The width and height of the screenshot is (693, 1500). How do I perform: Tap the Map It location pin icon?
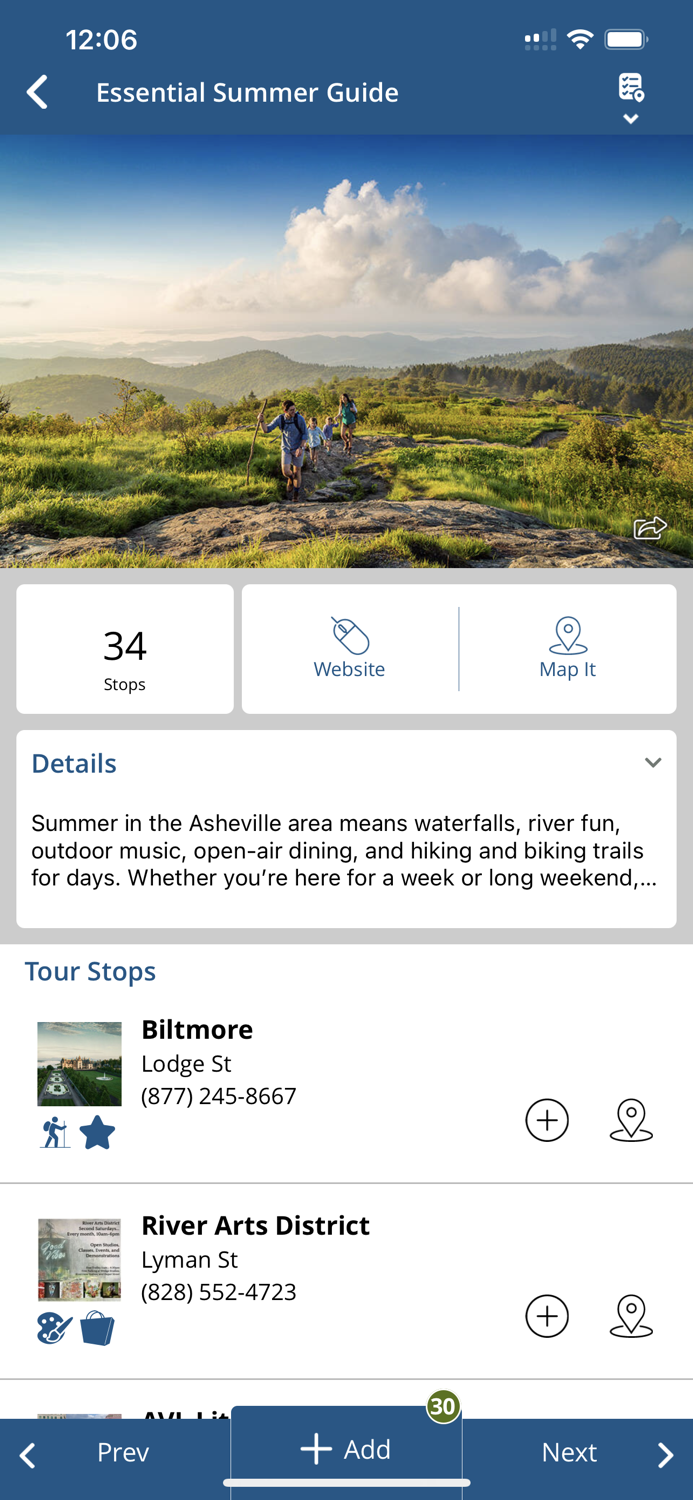tap(567, 634)
